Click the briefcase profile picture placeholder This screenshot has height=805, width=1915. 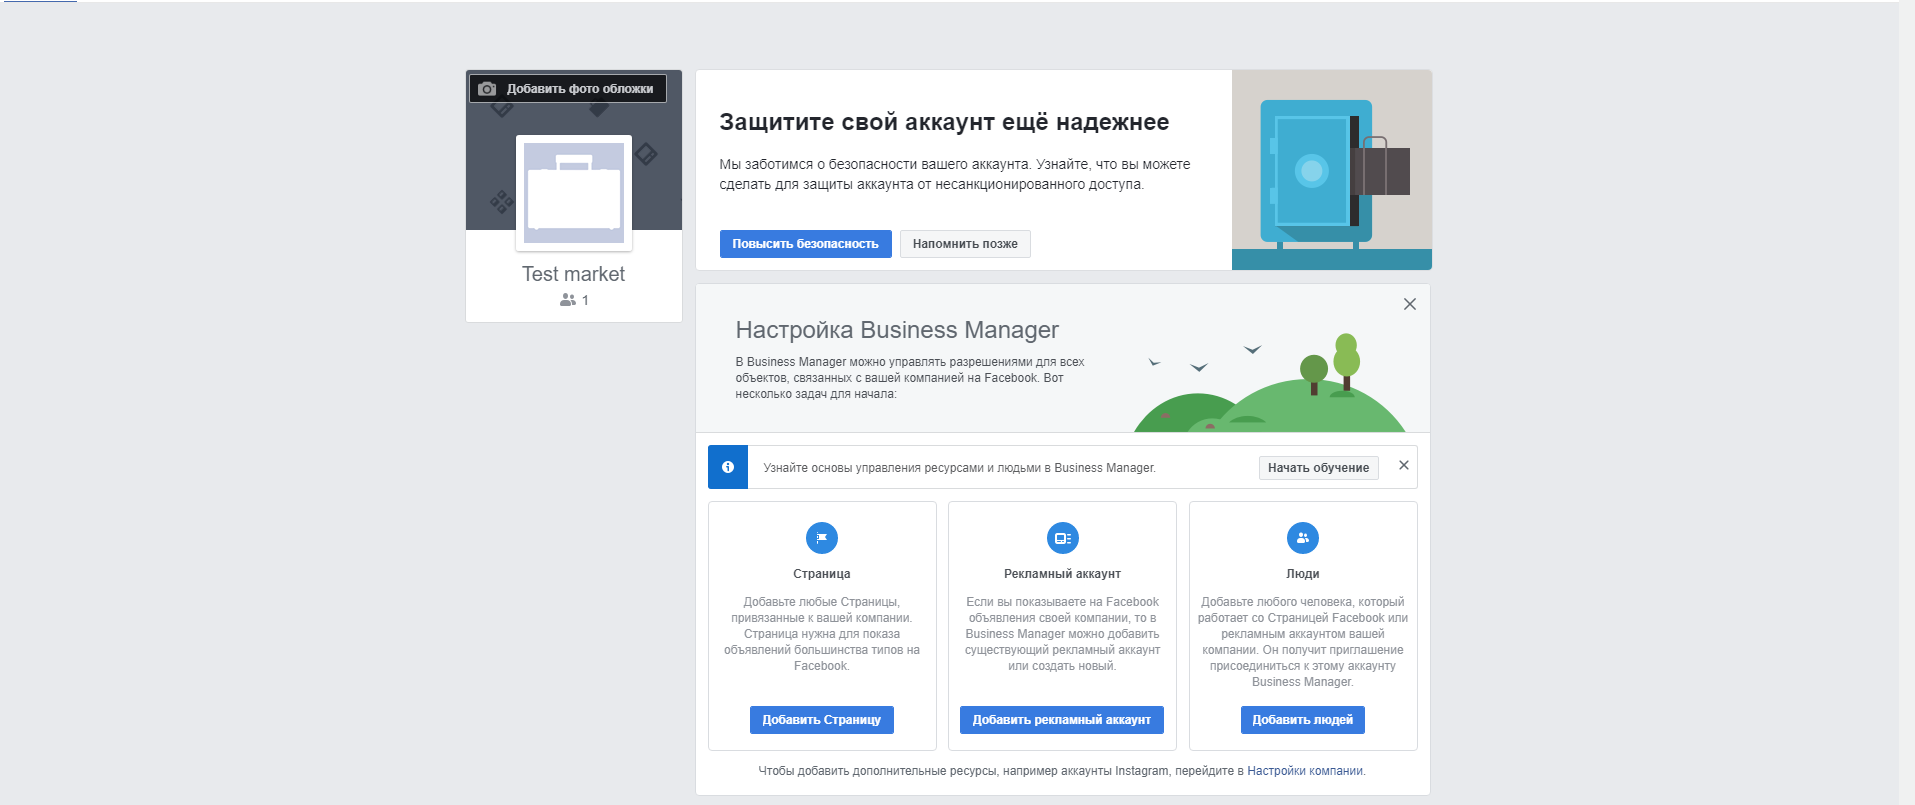click(x=574, y=193)
